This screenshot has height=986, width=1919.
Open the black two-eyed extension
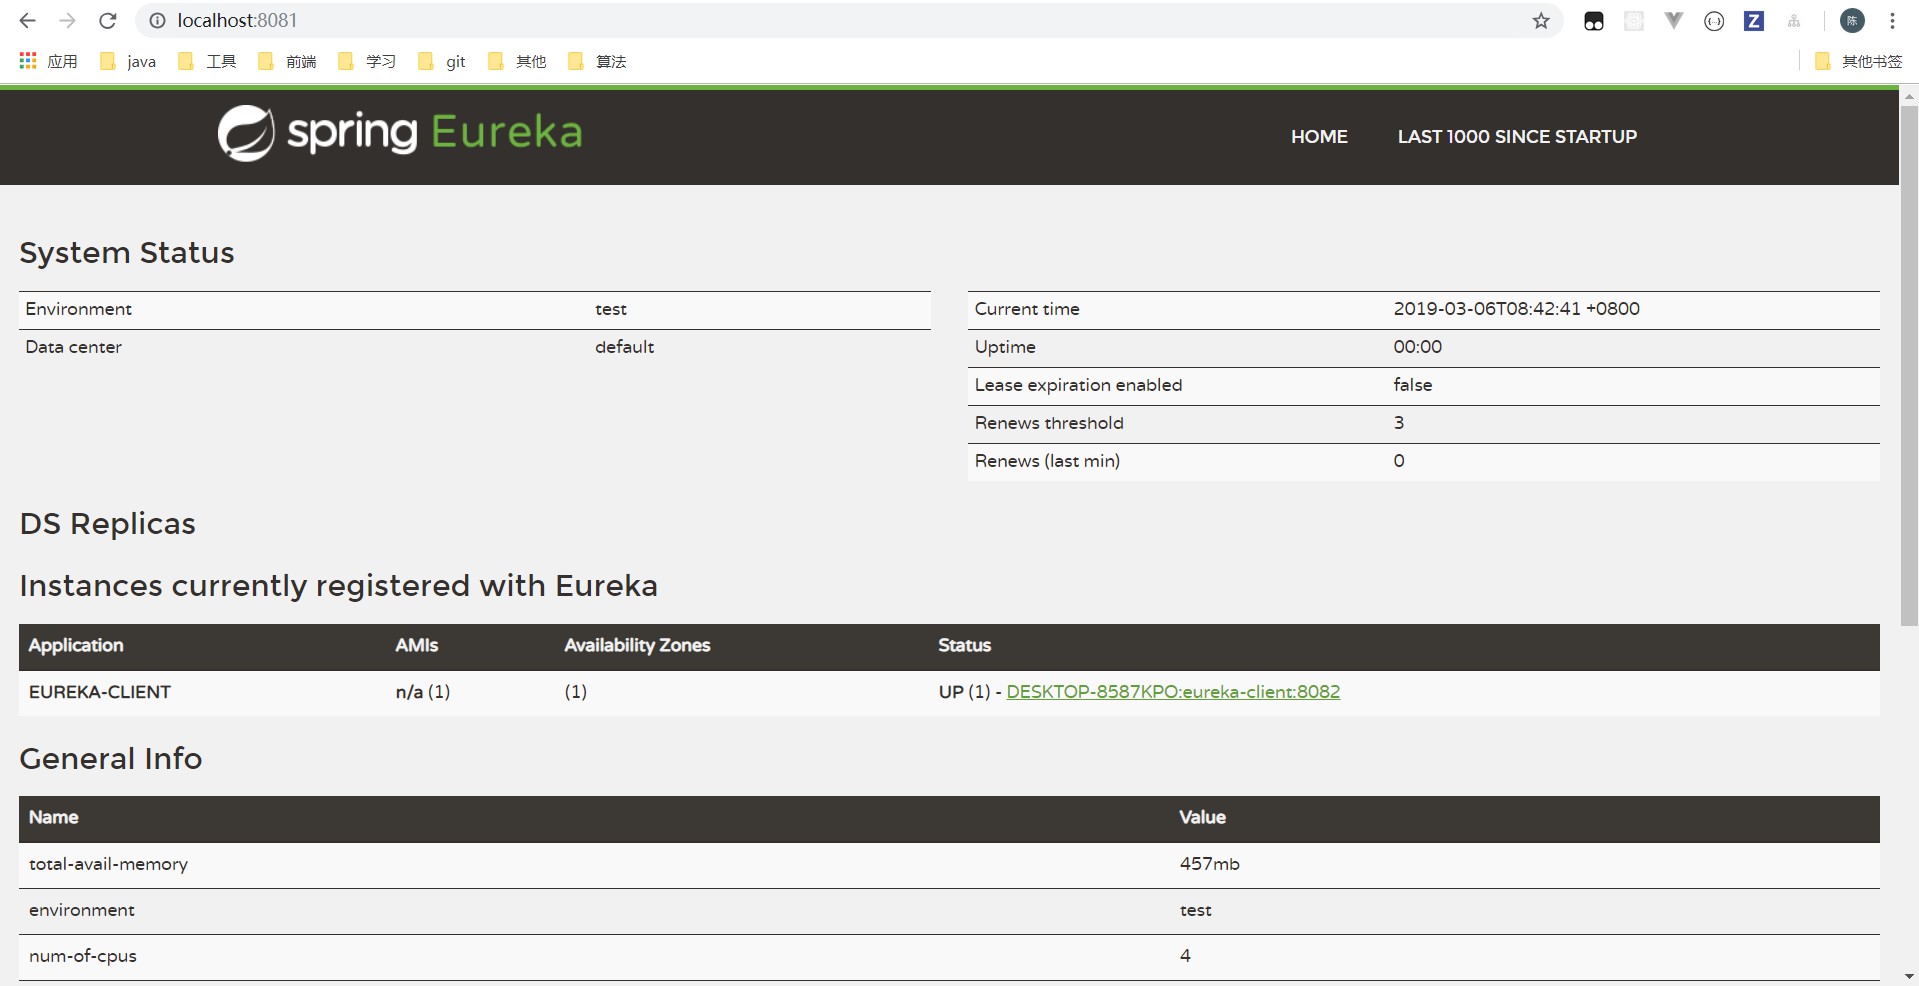click(1594, 21)
